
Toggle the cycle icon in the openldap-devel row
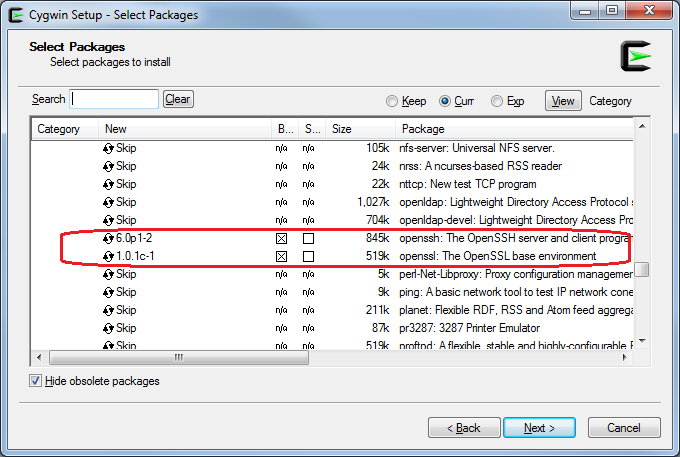coord(108,221)
